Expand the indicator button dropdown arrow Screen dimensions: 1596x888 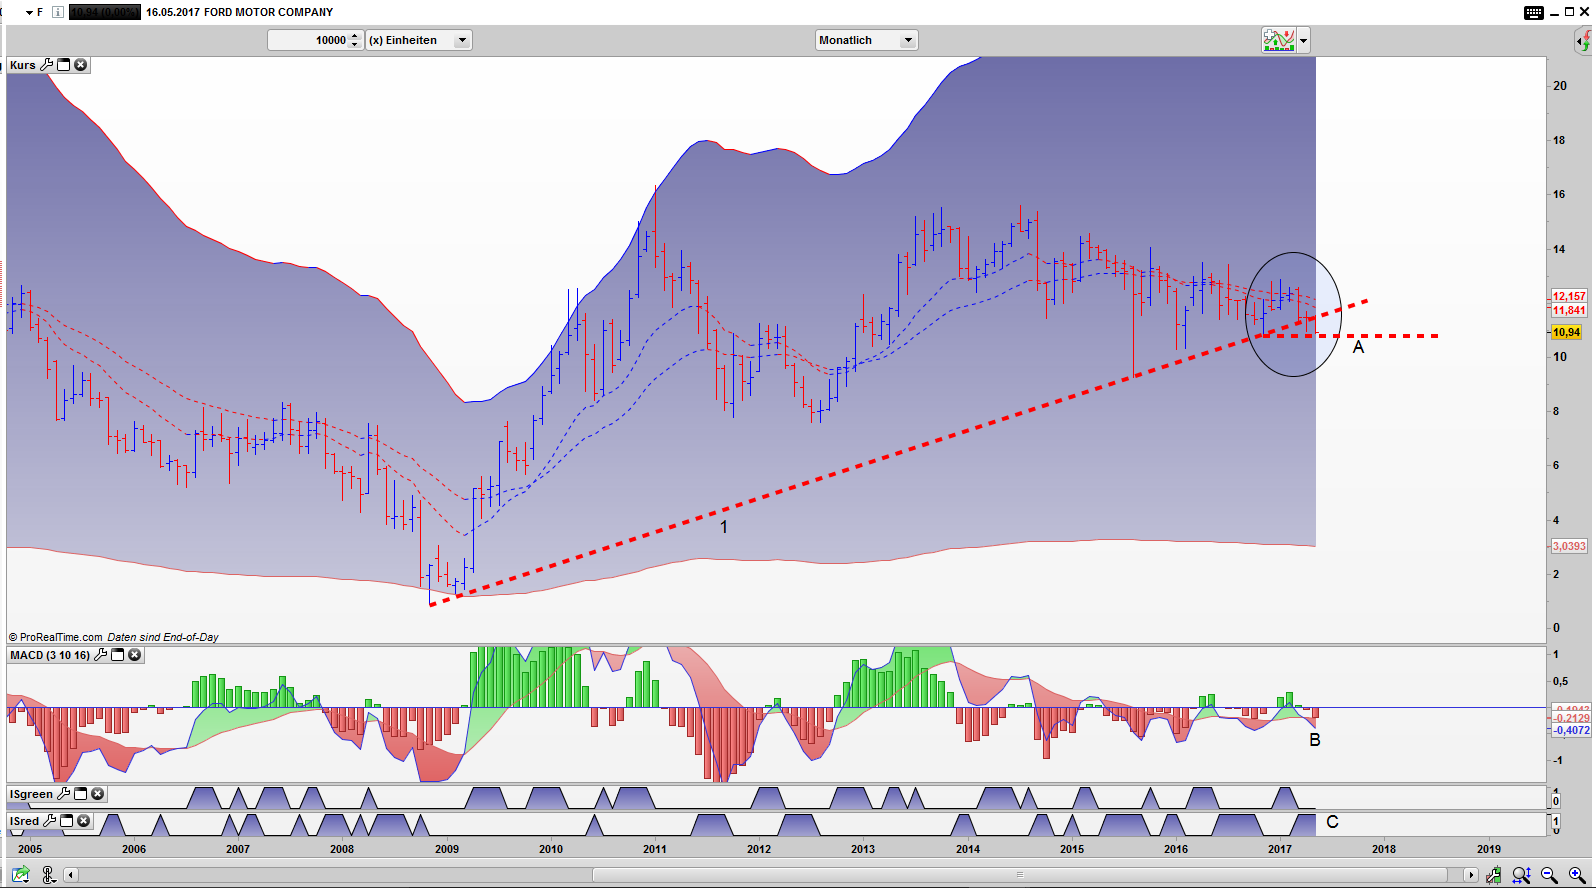[x=1303, y=41]
